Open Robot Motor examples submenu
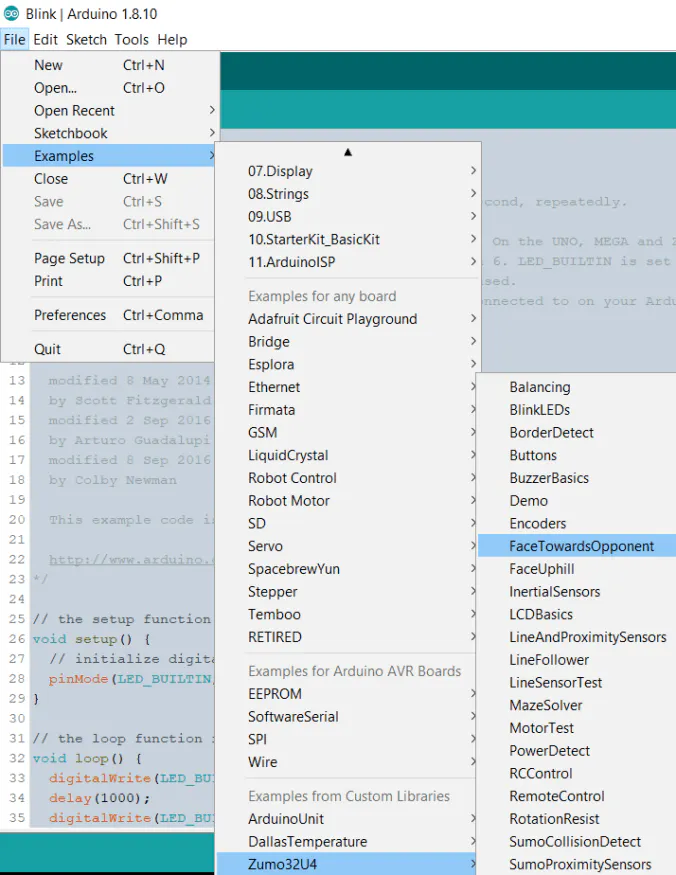Viewport: 676px width, 875px height. tap(347, 501)
